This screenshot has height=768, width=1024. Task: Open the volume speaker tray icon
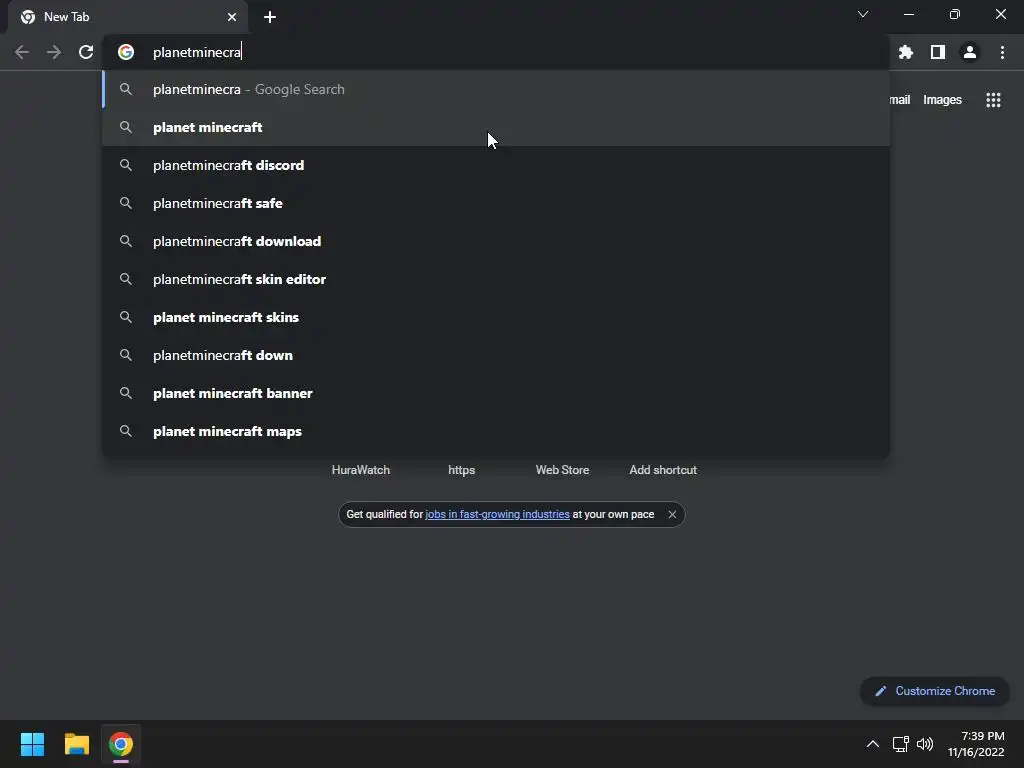925,744
